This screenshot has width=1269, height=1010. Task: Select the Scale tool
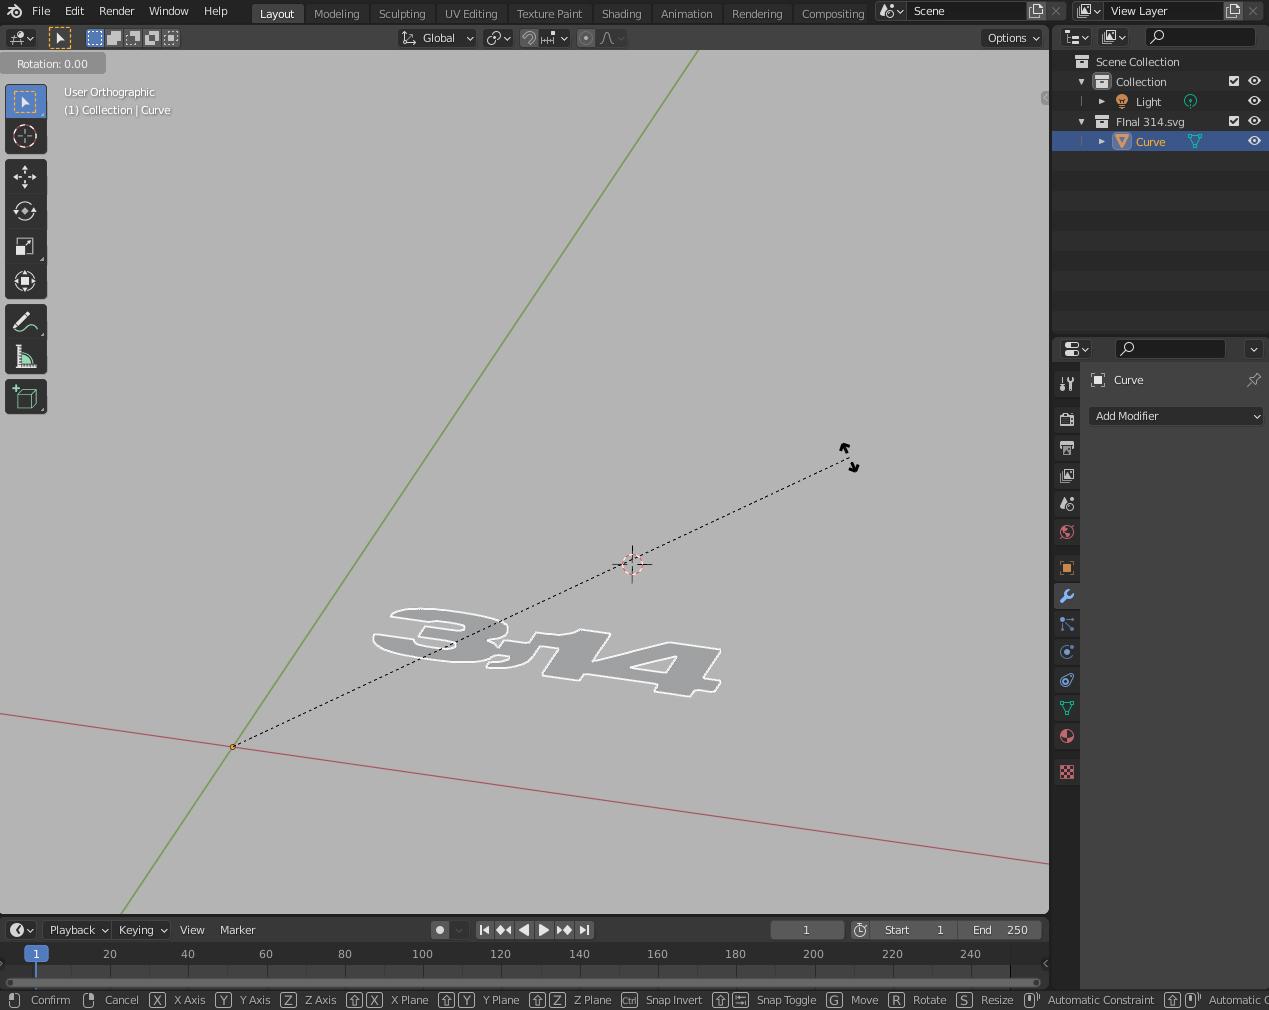(26, 247)
